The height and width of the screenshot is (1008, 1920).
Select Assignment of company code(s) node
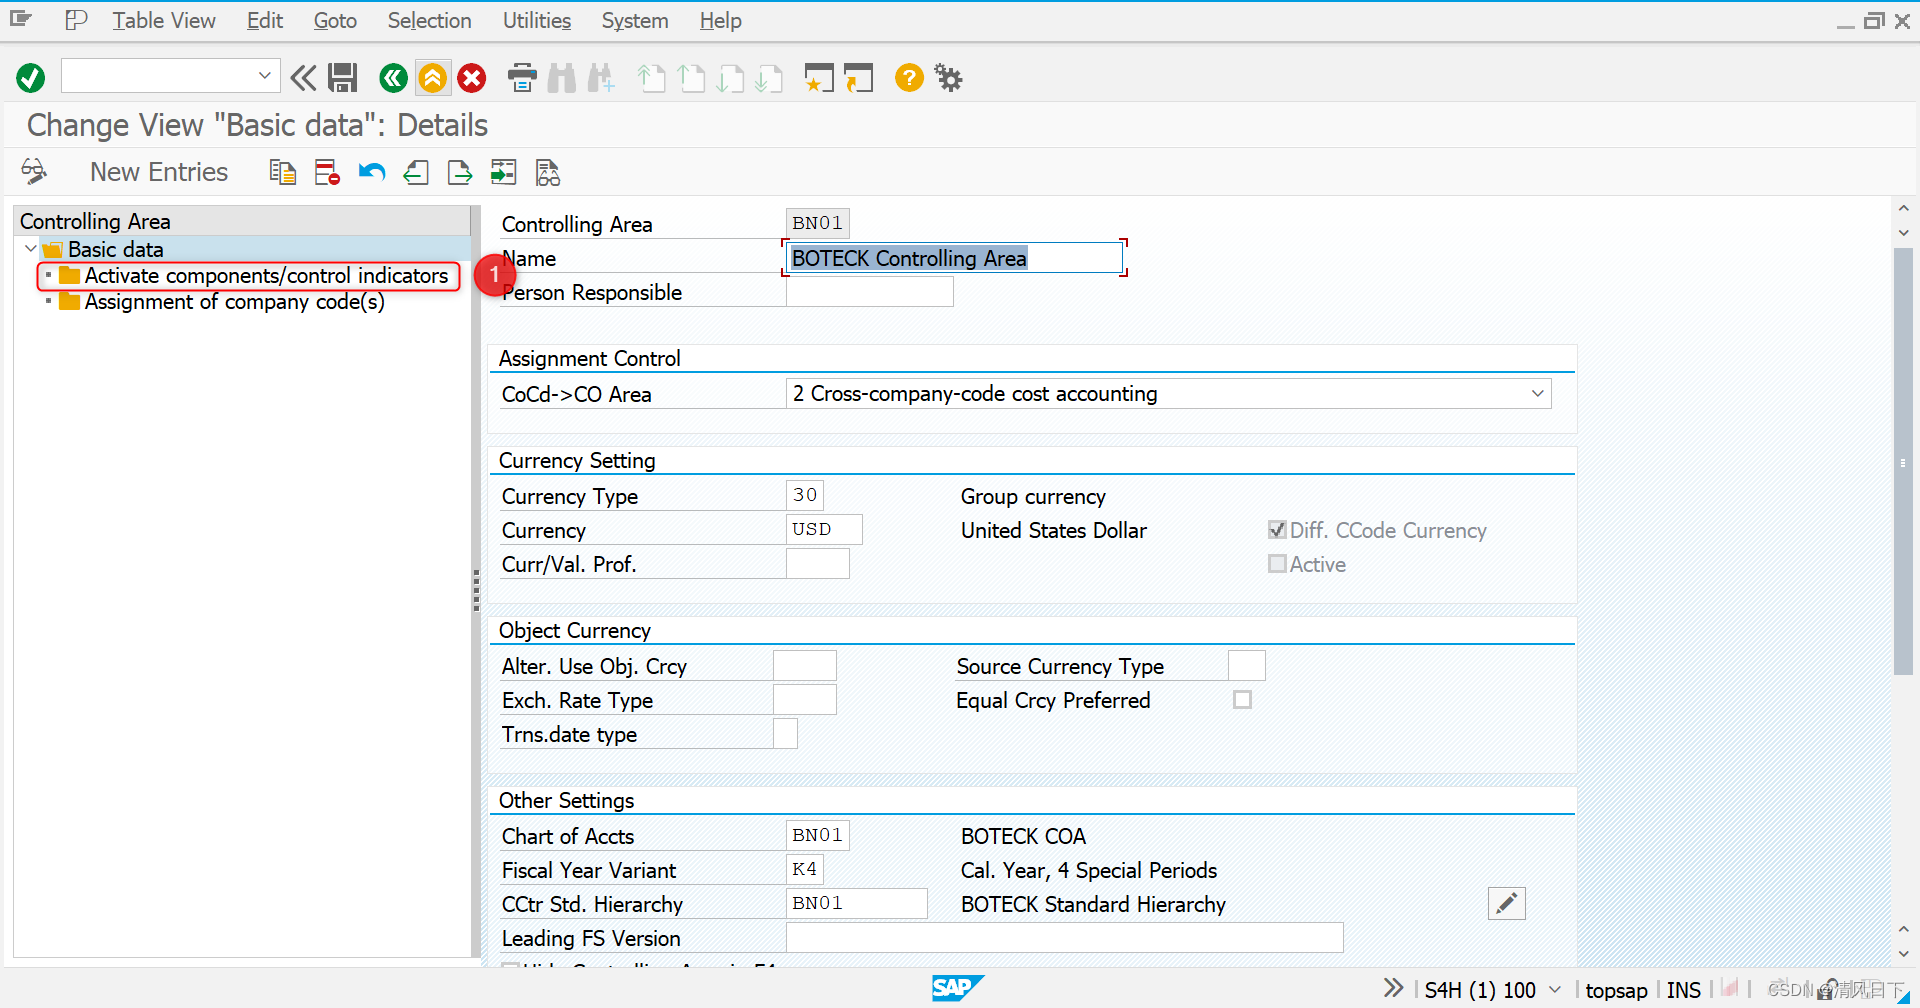pos(234,302)
